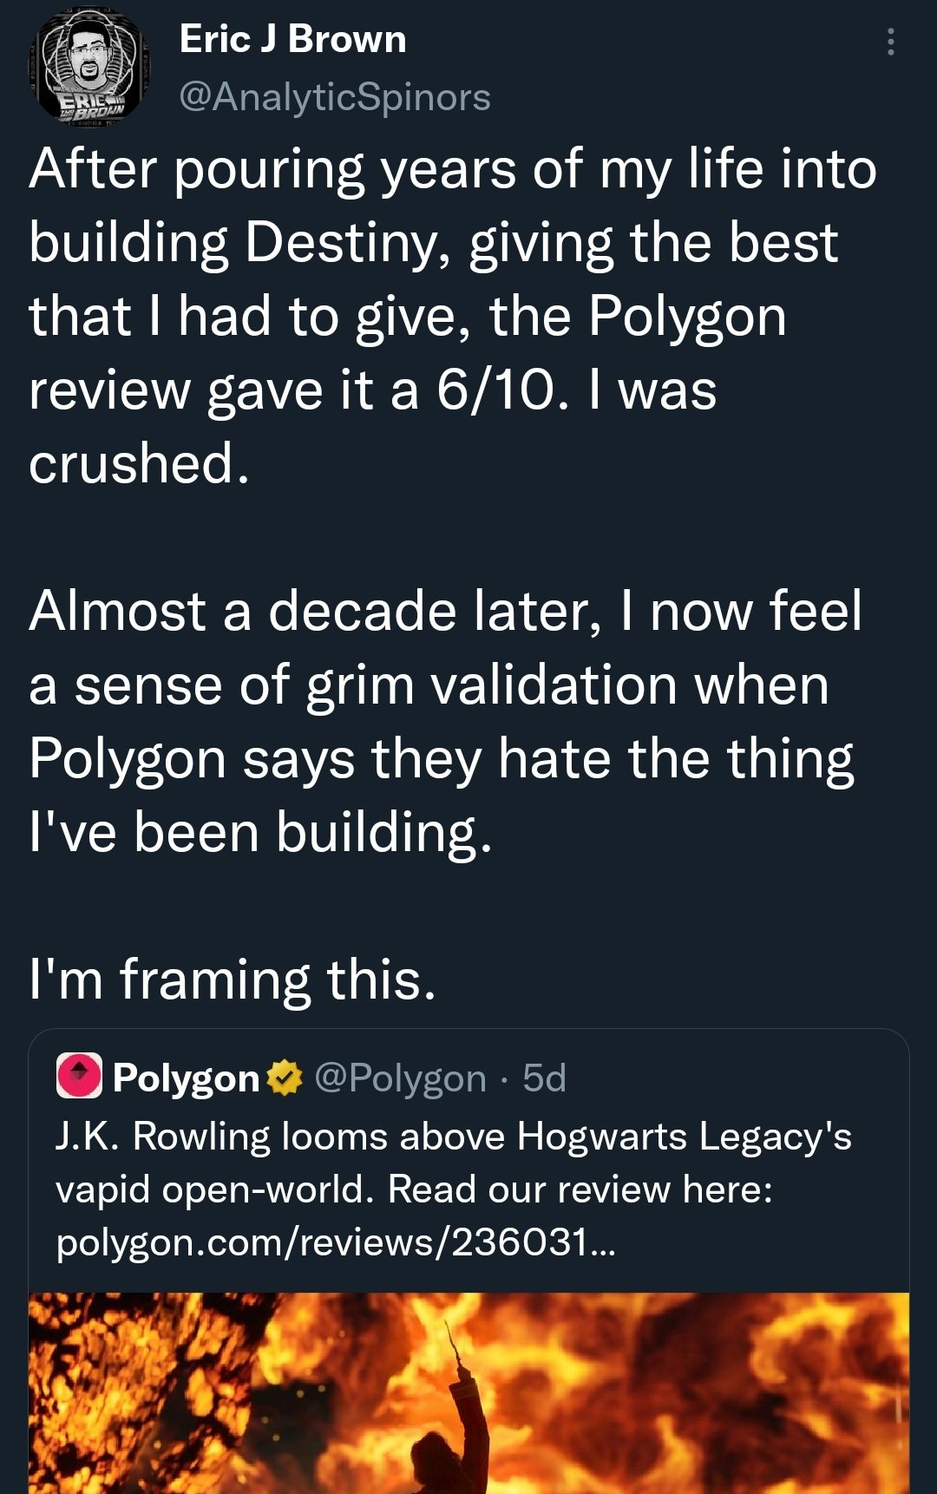
Task: Click the gold verified badge beside Polygon
Action: click(285, 1077)
